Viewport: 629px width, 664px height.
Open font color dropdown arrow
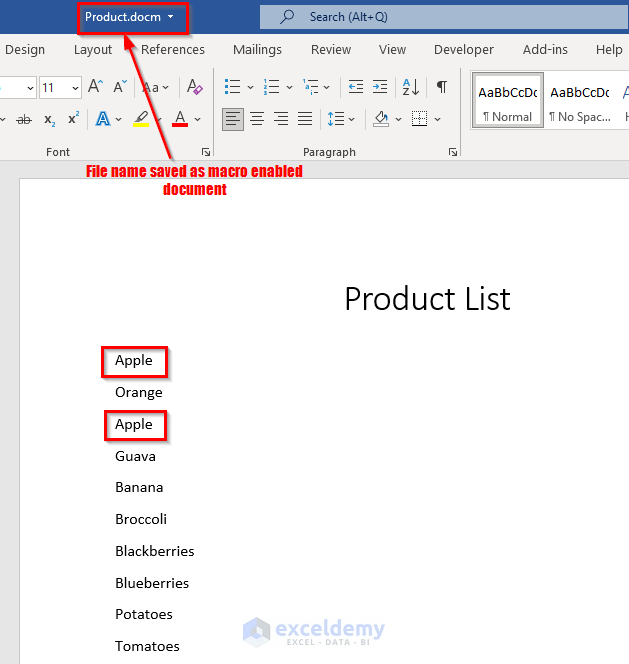click(197, 120)
